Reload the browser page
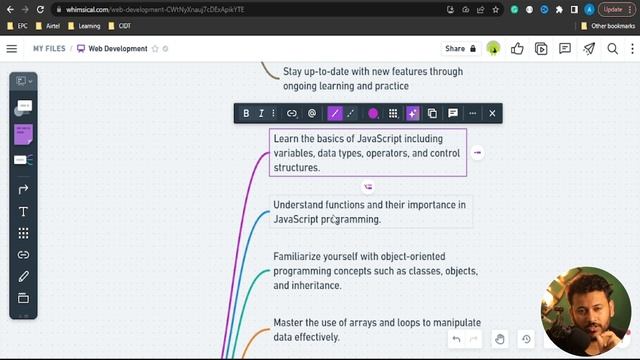Image resolution: width=640 pixels, height=360 pixels. 40,9
